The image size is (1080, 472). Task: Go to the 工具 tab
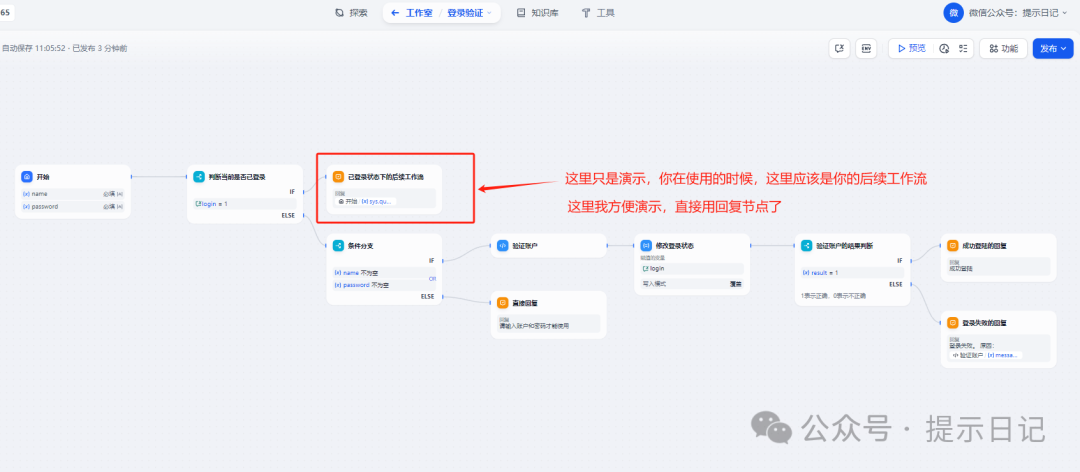point(598,13)
